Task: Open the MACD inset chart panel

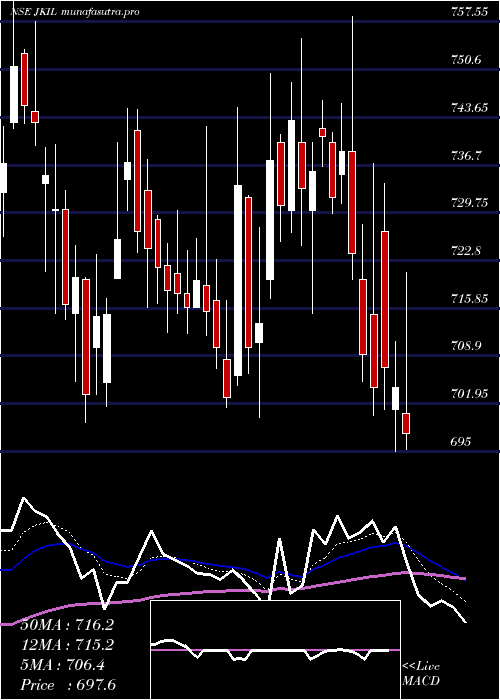Action: pos(275,650)
